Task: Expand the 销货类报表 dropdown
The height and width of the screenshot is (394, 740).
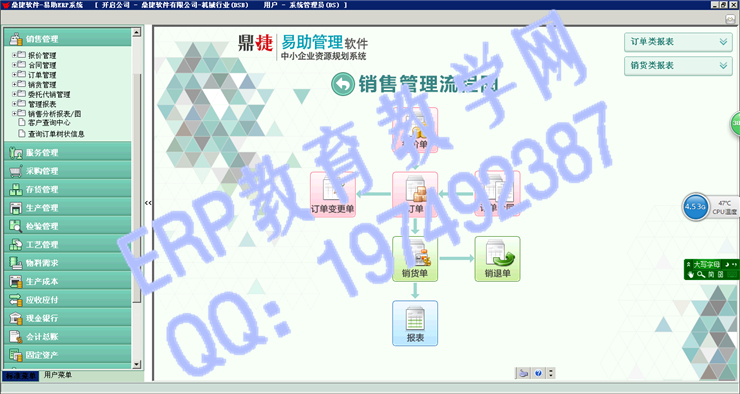Action: tap(678, 66)
